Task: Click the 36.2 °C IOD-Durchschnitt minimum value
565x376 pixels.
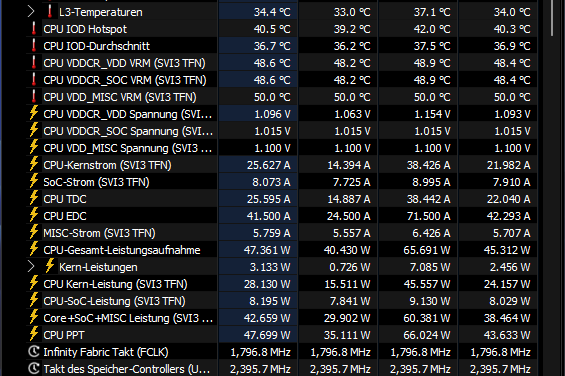Action: (352, 46)
